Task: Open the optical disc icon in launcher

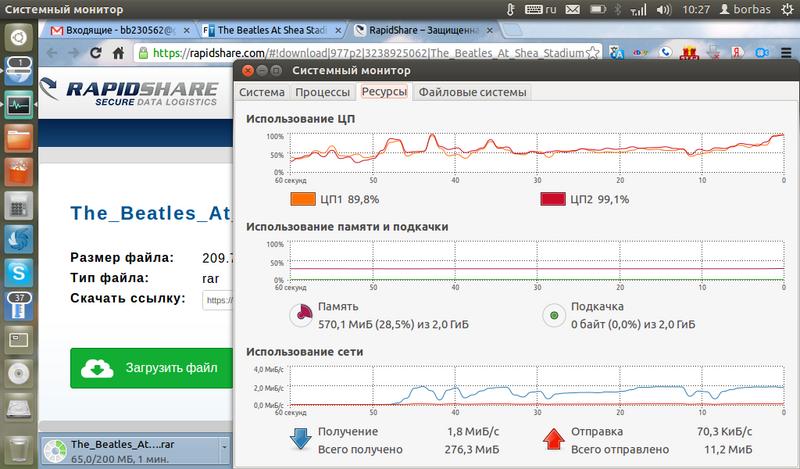Action: tap(19, 374)
